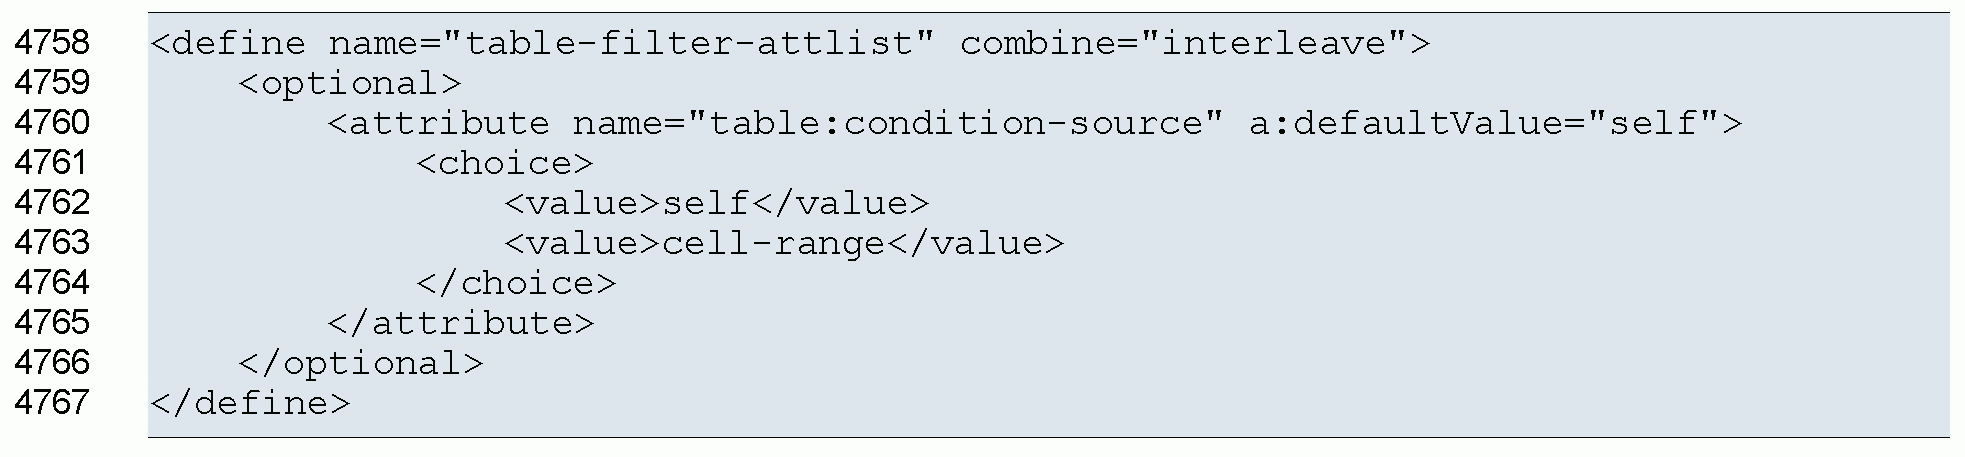Click the cell-range value text
1965x457 pixels.
773,244
